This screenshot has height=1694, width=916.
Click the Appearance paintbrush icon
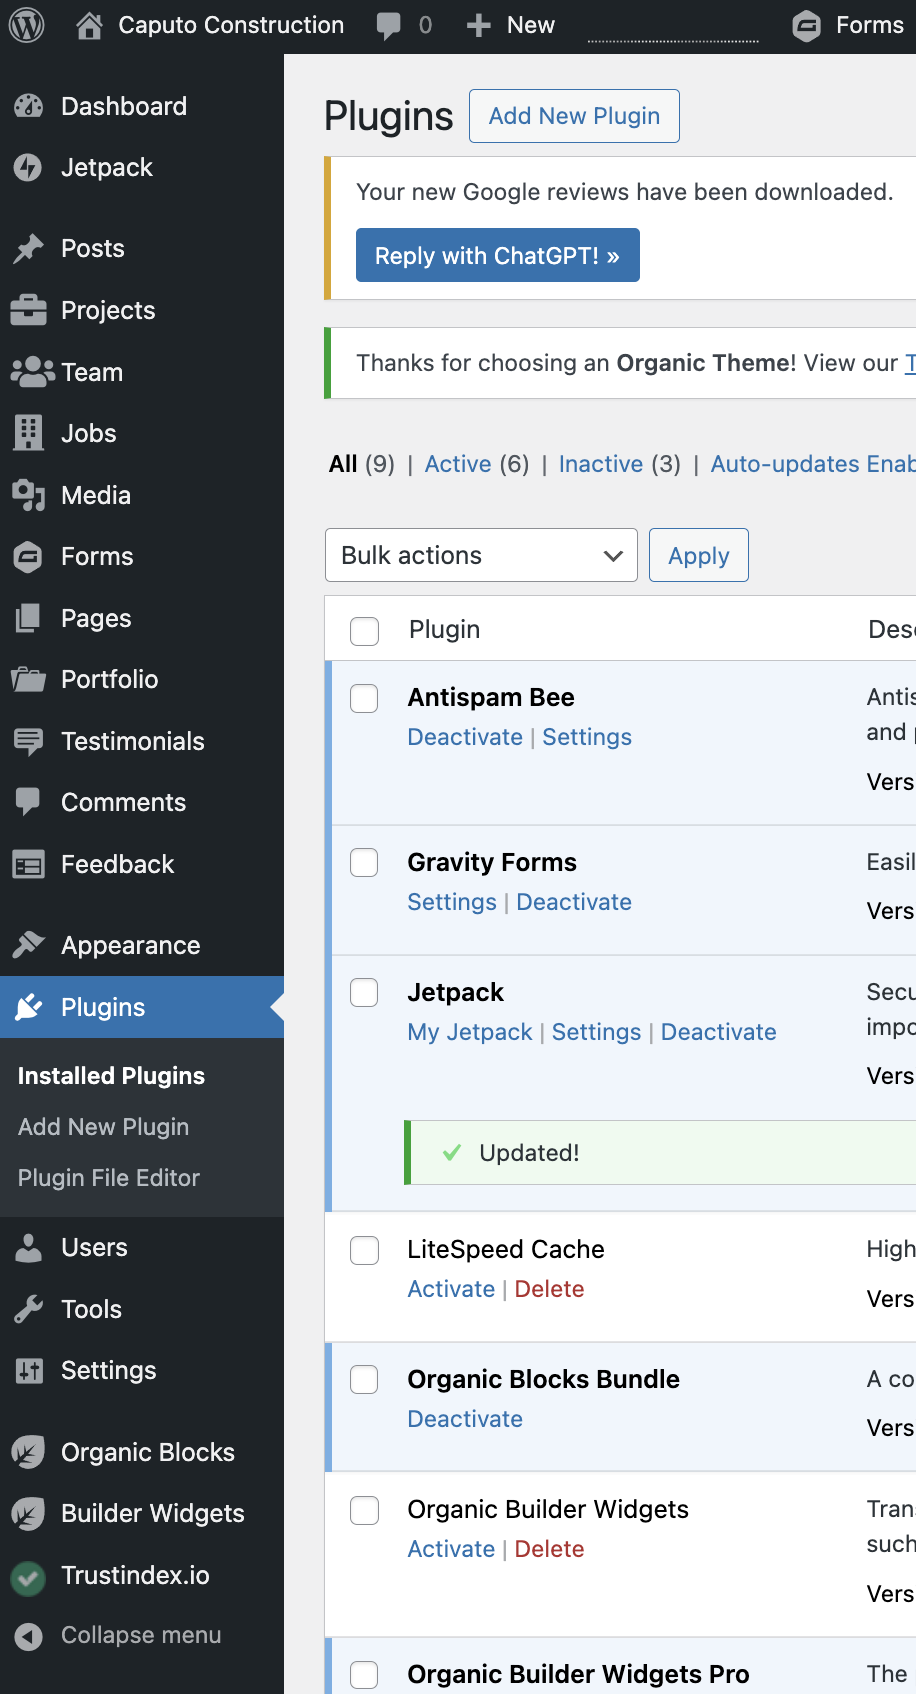(29, 945)
